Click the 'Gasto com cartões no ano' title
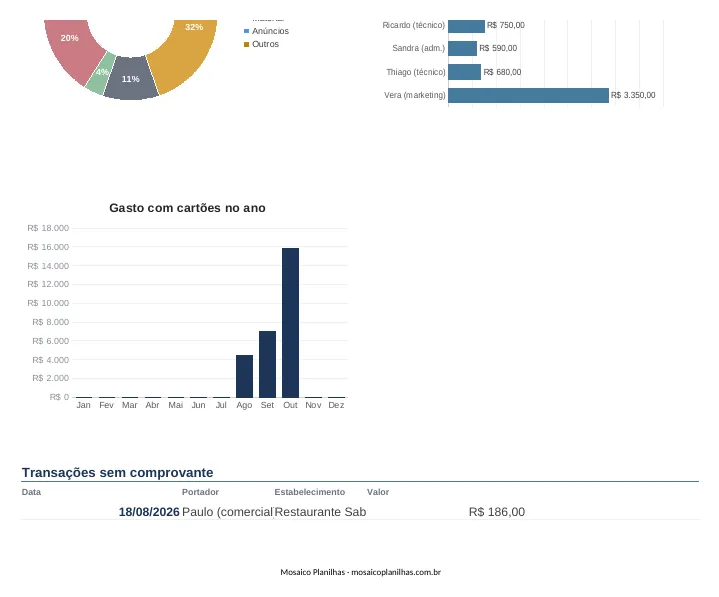 point(187,208)
